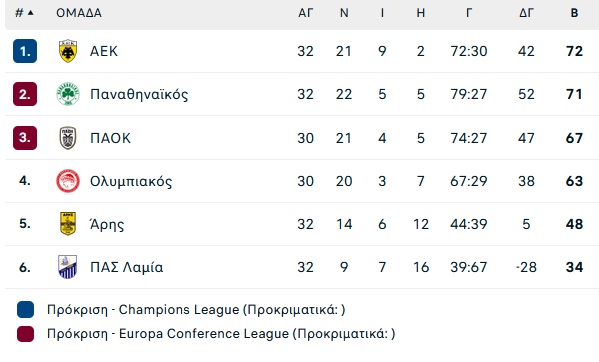Click the Panathinaikos shamrock logo
The height and width of the screenshot is (362, 599).
[68, 94]
